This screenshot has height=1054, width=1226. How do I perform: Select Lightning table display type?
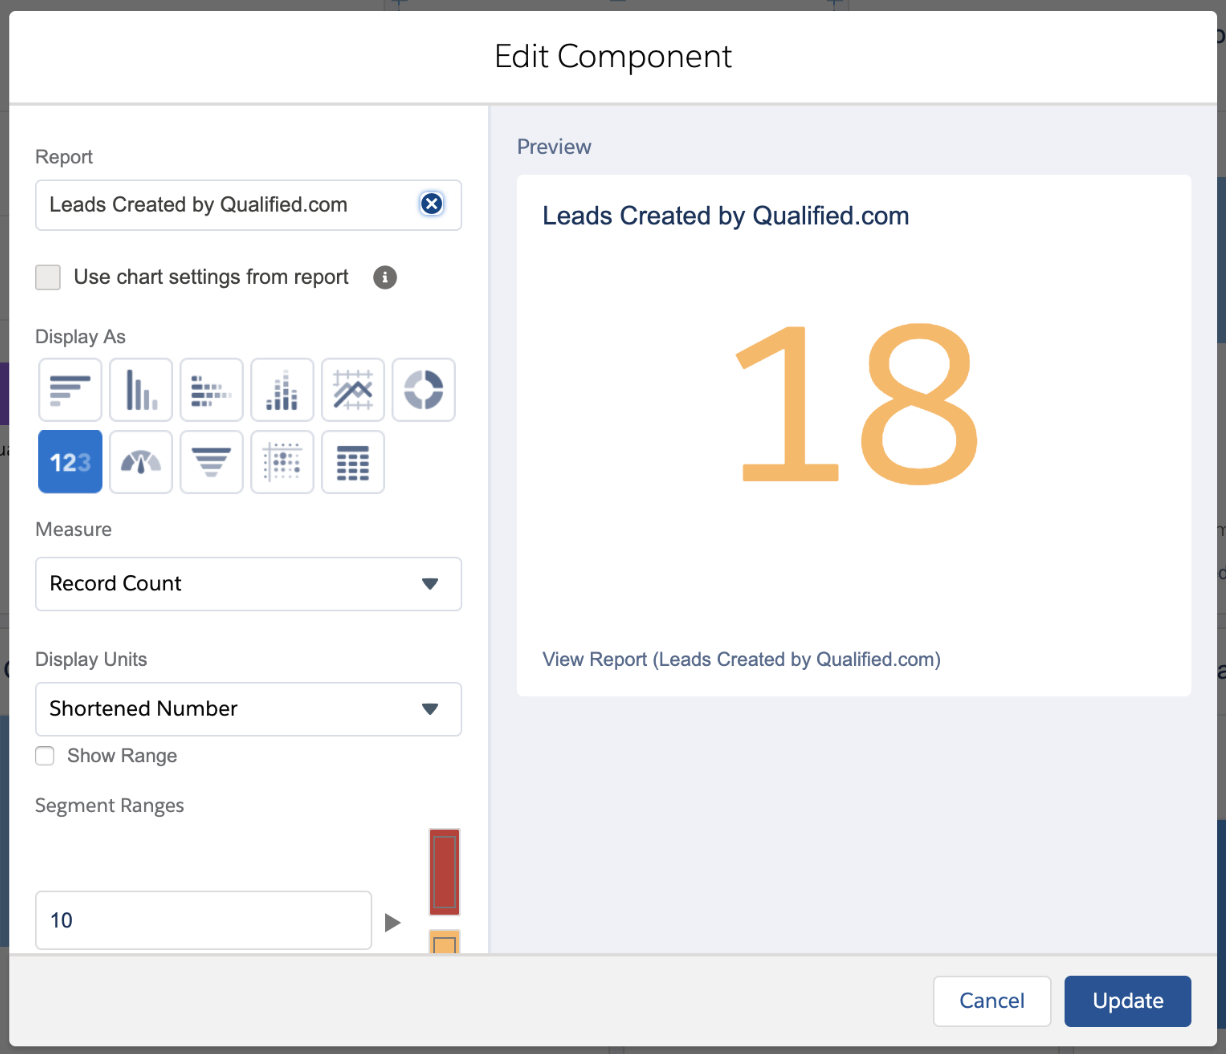point(353,462)
